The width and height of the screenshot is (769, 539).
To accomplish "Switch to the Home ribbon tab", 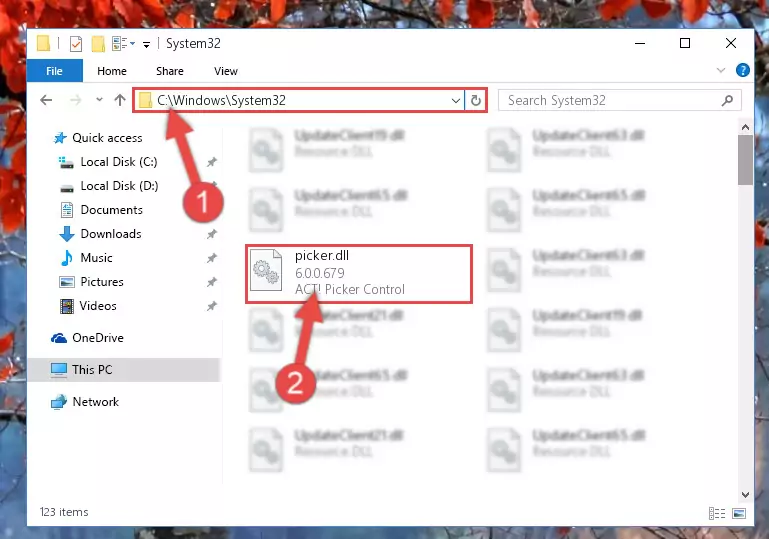I will [112, 71].
